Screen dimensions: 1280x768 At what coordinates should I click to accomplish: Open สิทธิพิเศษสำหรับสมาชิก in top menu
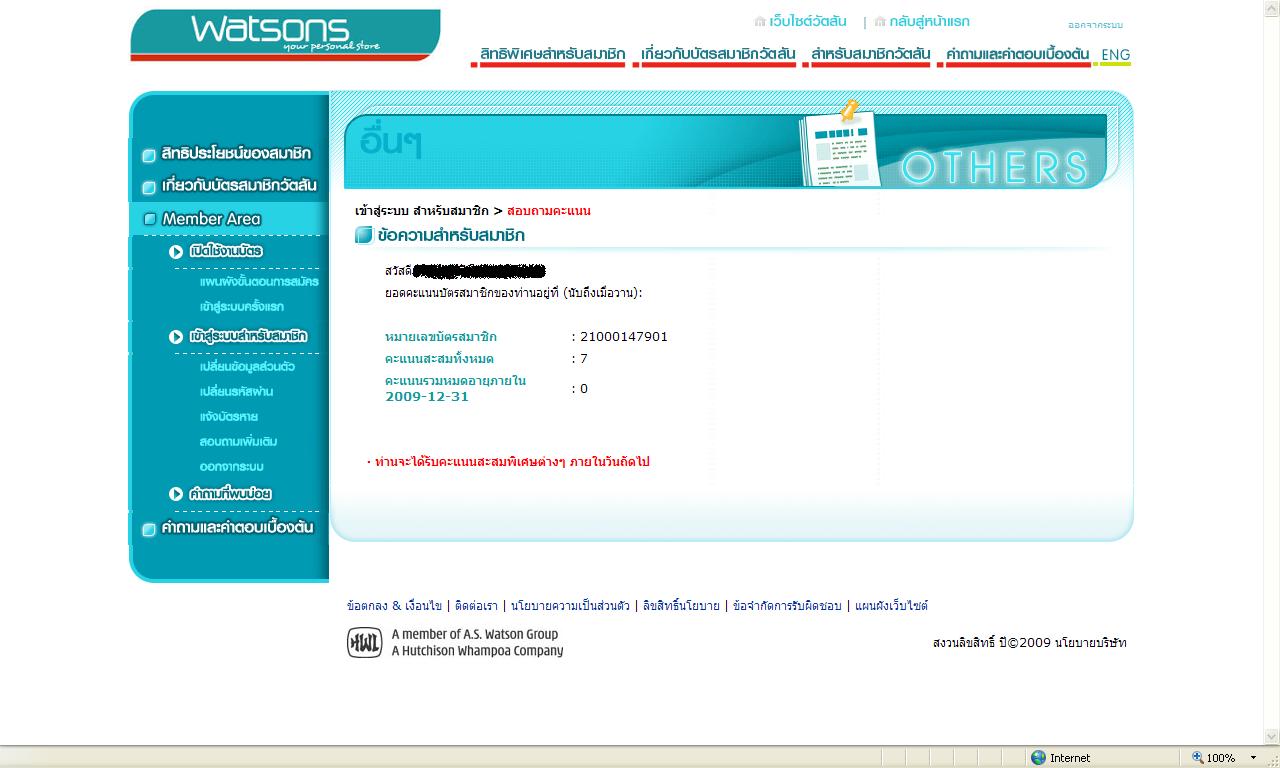tap(552, 54)
